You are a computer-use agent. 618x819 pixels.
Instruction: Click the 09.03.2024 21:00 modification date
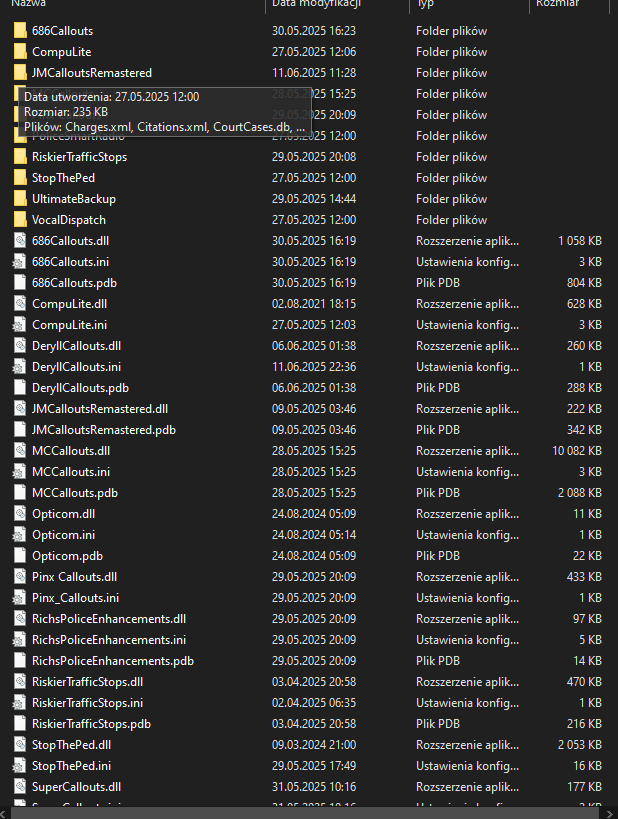click(x=313, y=745)
